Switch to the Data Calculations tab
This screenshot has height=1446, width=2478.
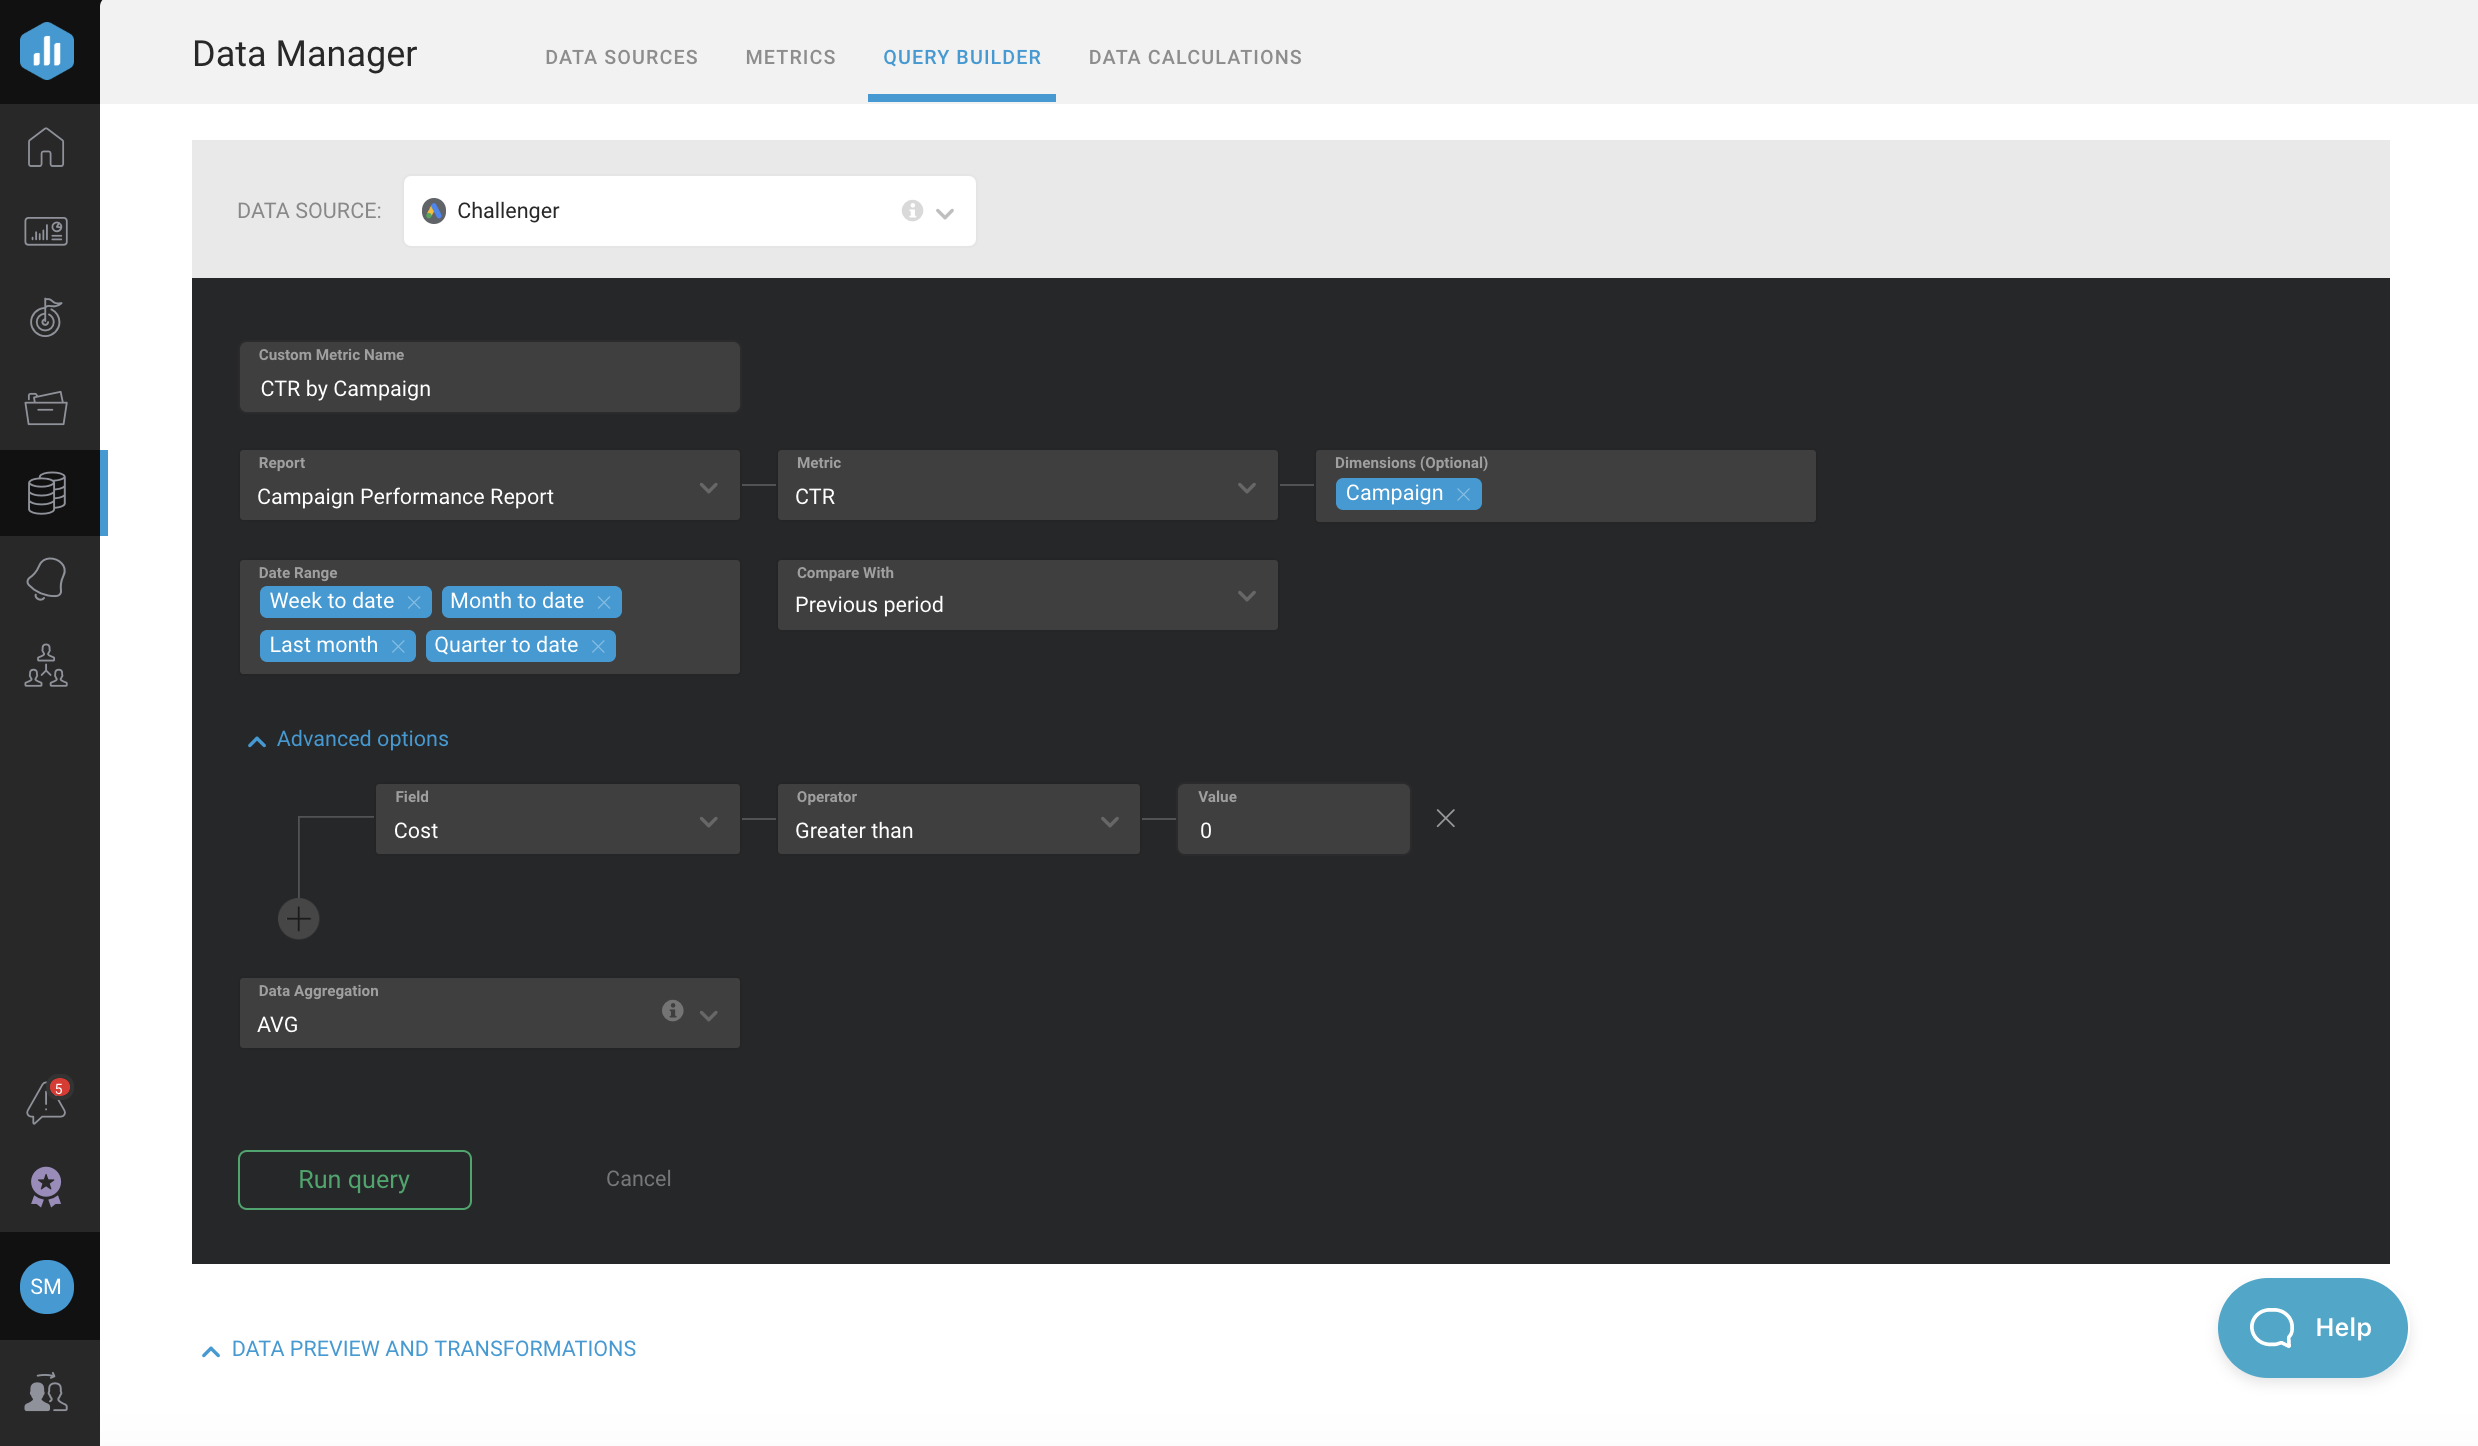pos(1195,57)
